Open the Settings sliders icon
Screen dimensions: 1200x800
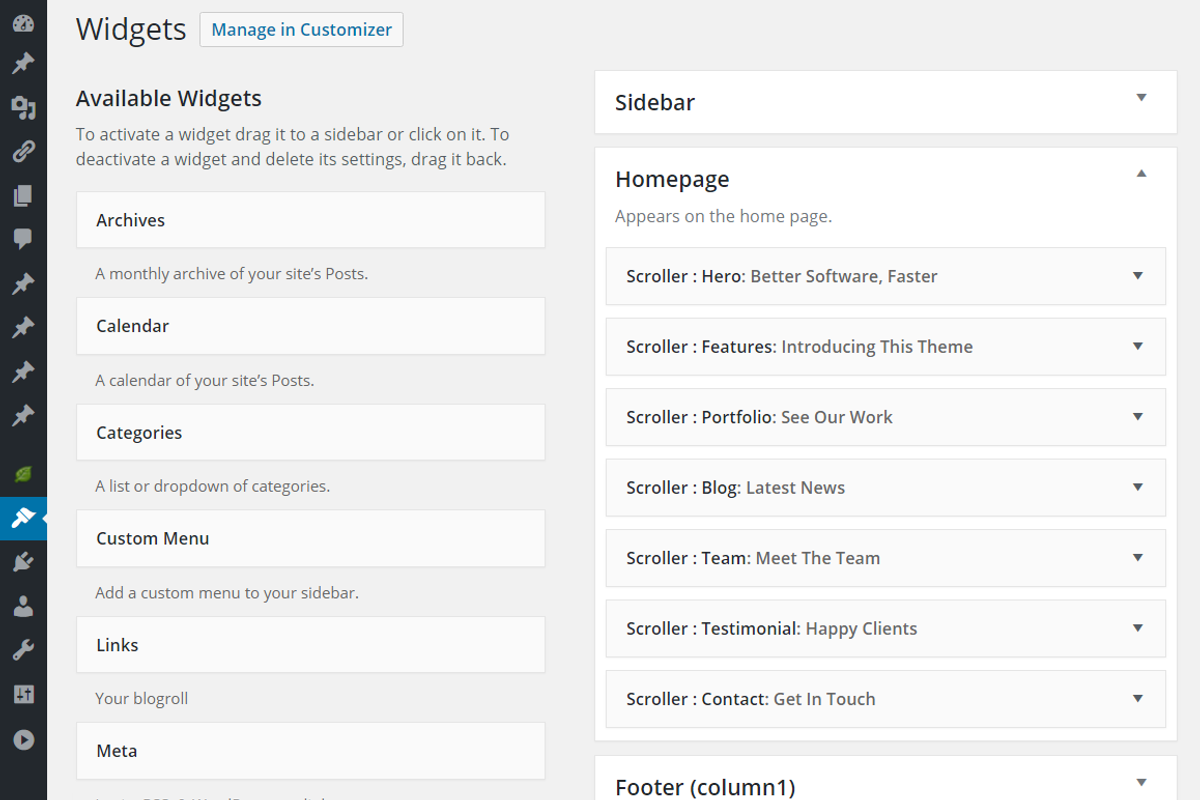(23, 694)
